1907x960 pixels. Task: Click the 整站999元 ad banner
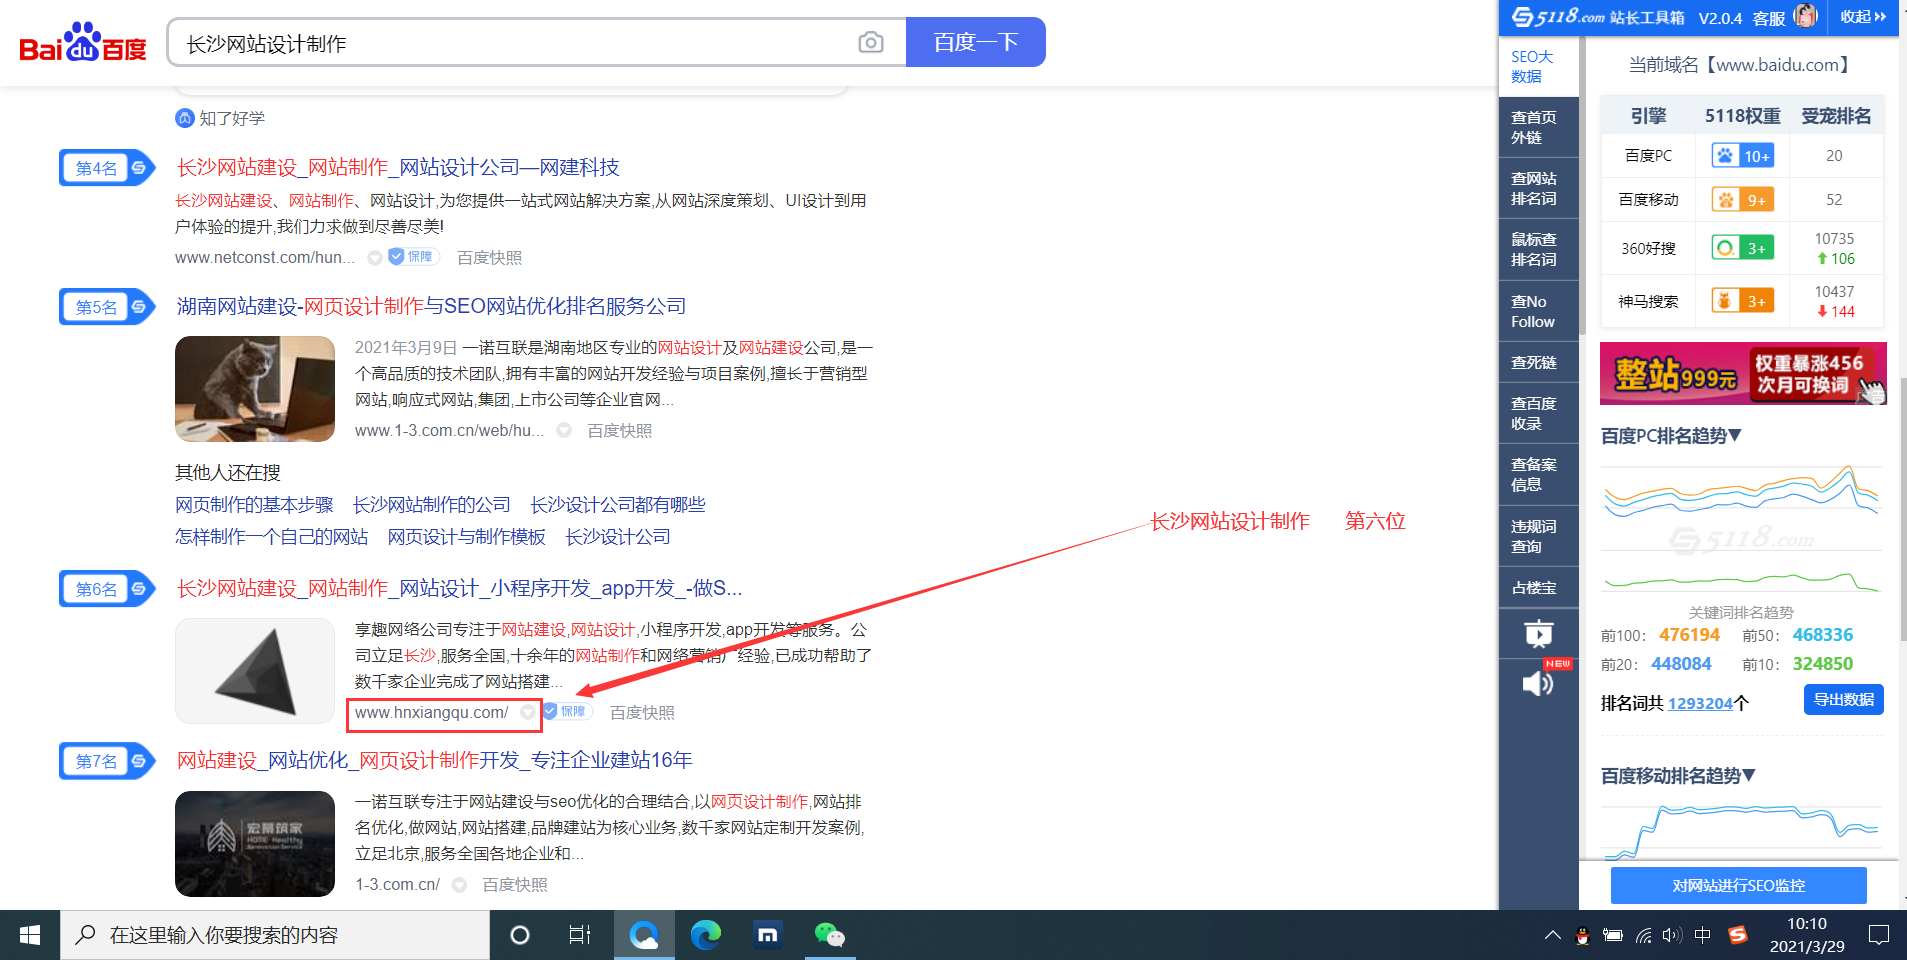pyautogui.click(x=1743, y=373)
